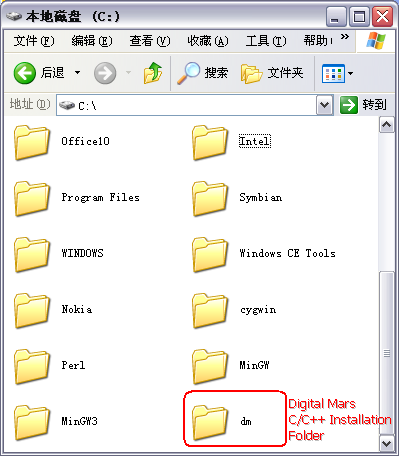Viewport: 399px width, 456px height.
Task: Open the Views dropdown arrow
Action: click(x=350, y=73)
